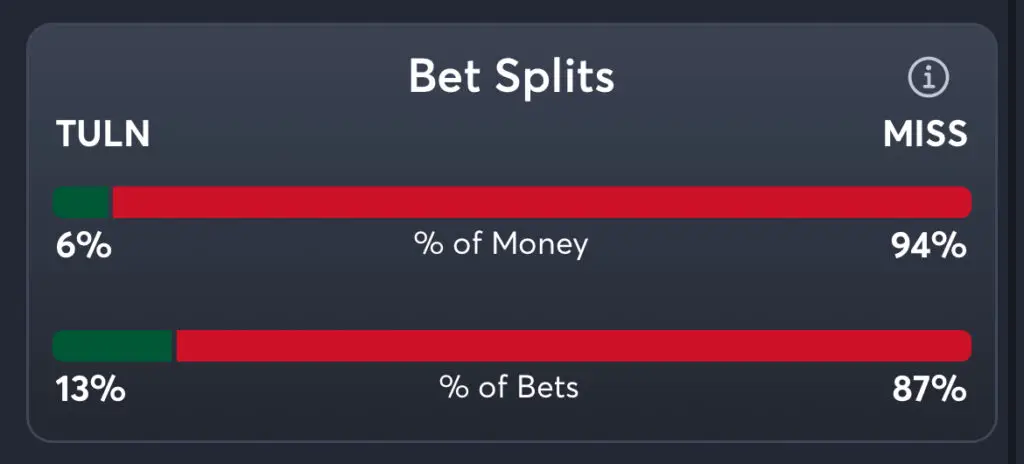This screenshot has width=1024, height=464.
Task: Click the info icon beside Bet Splits
Action: (927, 77)
